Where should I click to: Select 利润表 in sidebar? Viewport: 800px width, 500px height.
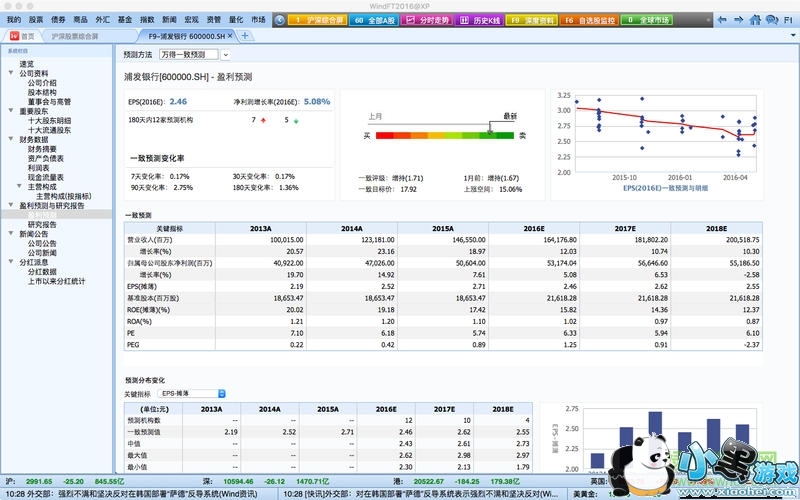click(x=38, y=168)
